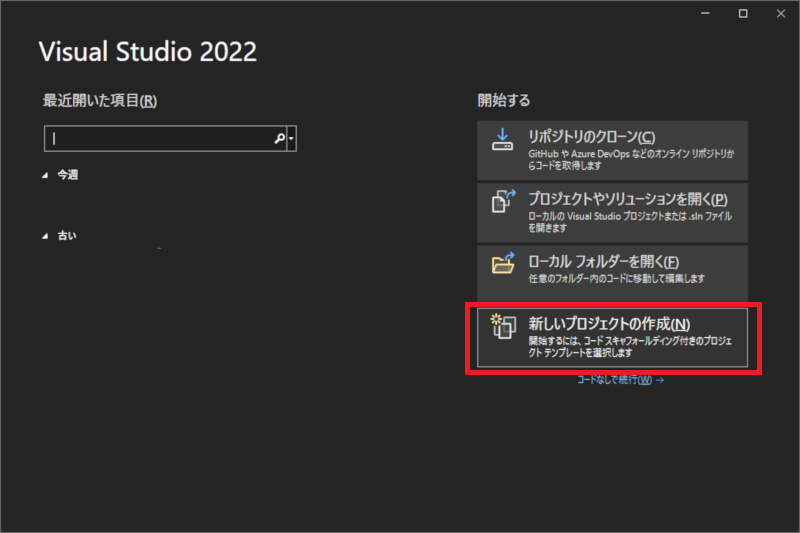Close the Visual Studio 2022 start window
The image size is (800, 533).
point(781,13)
